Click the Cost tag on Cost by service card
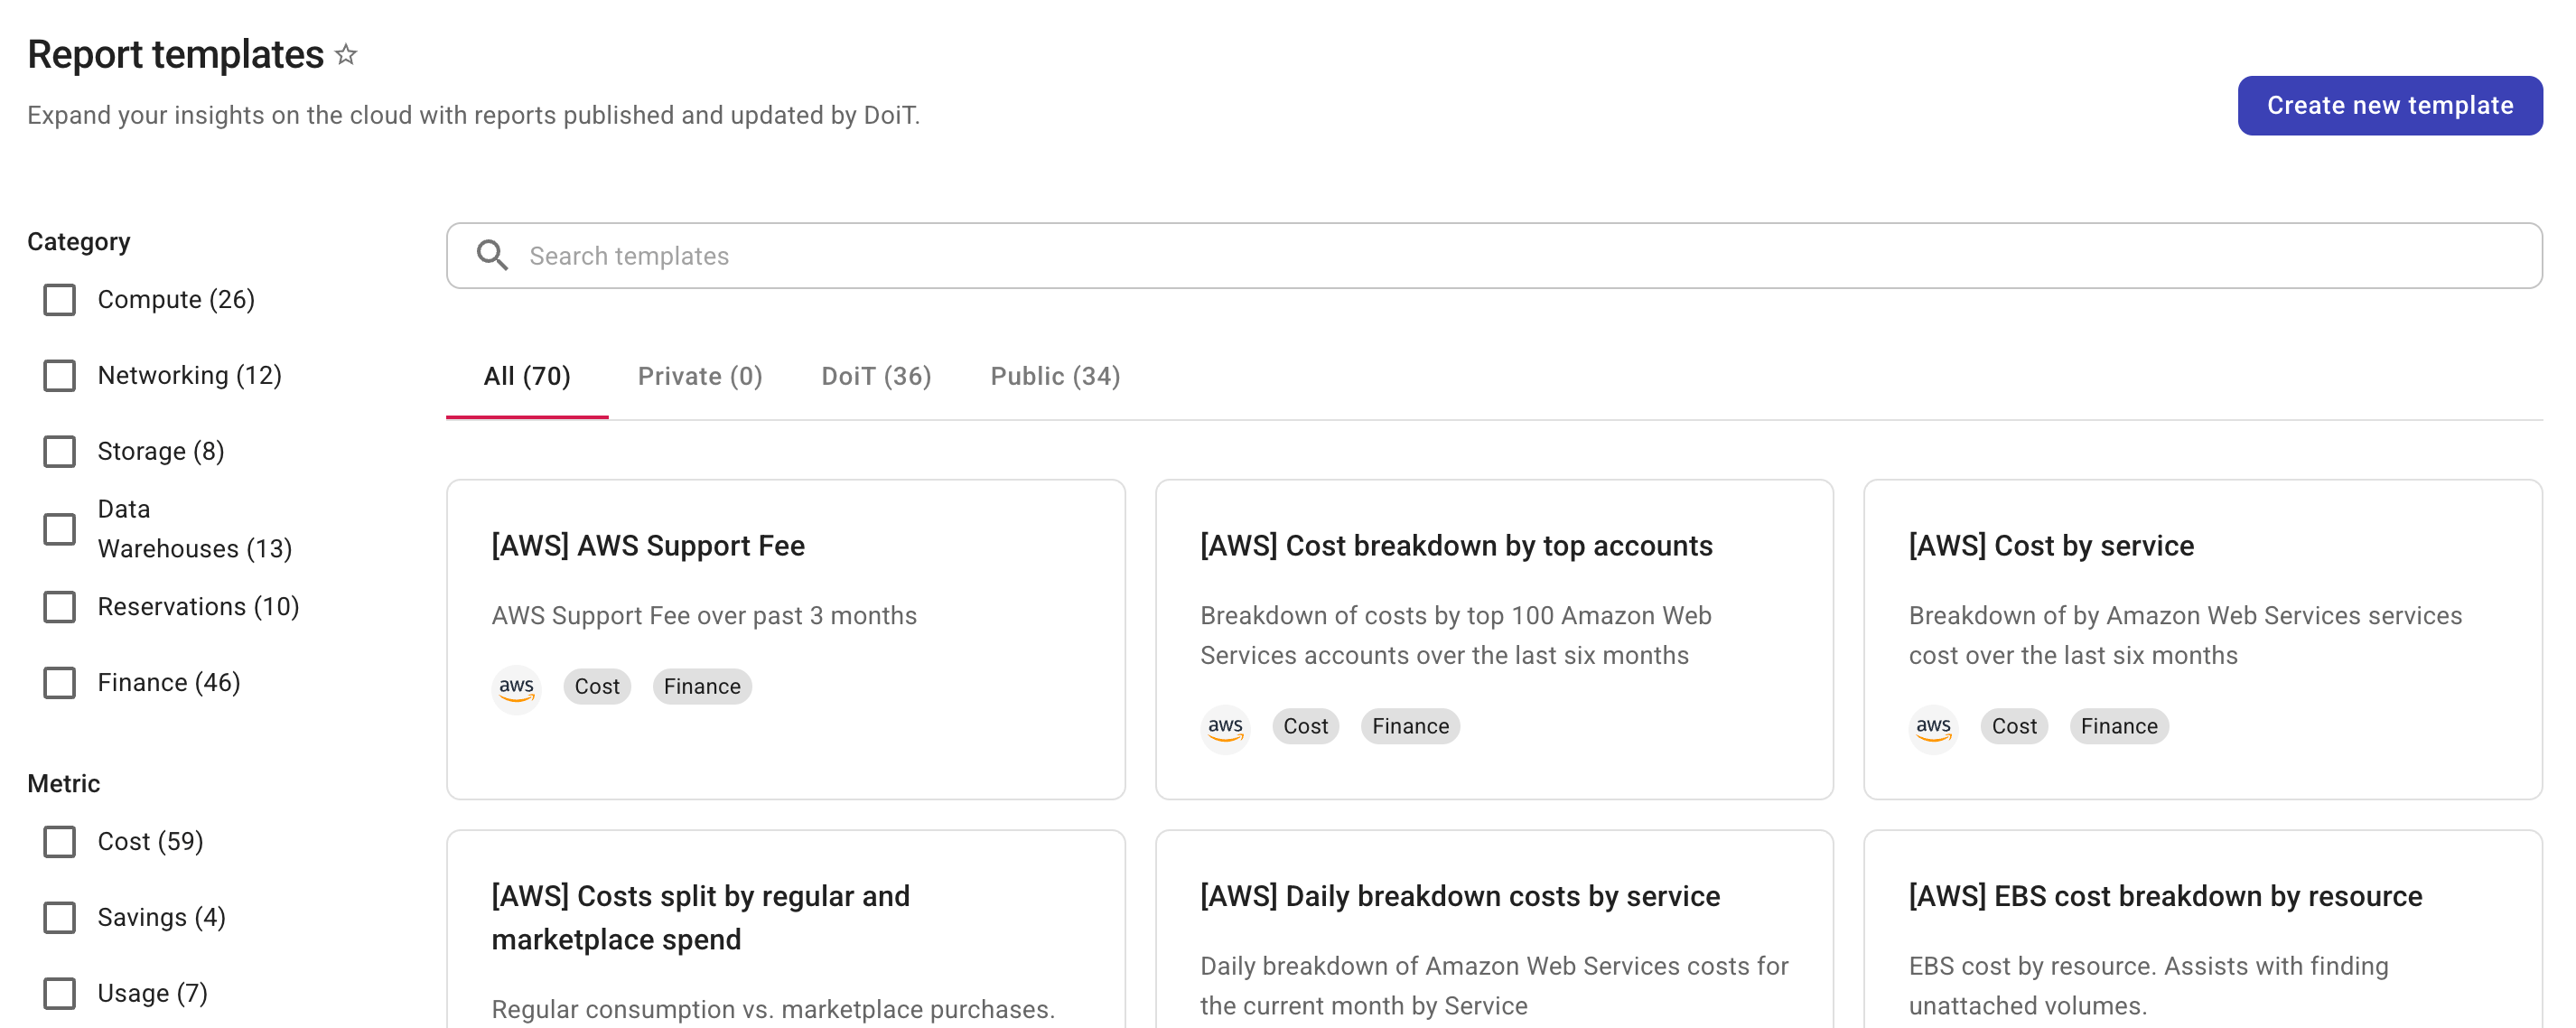 pos(2013,726)
